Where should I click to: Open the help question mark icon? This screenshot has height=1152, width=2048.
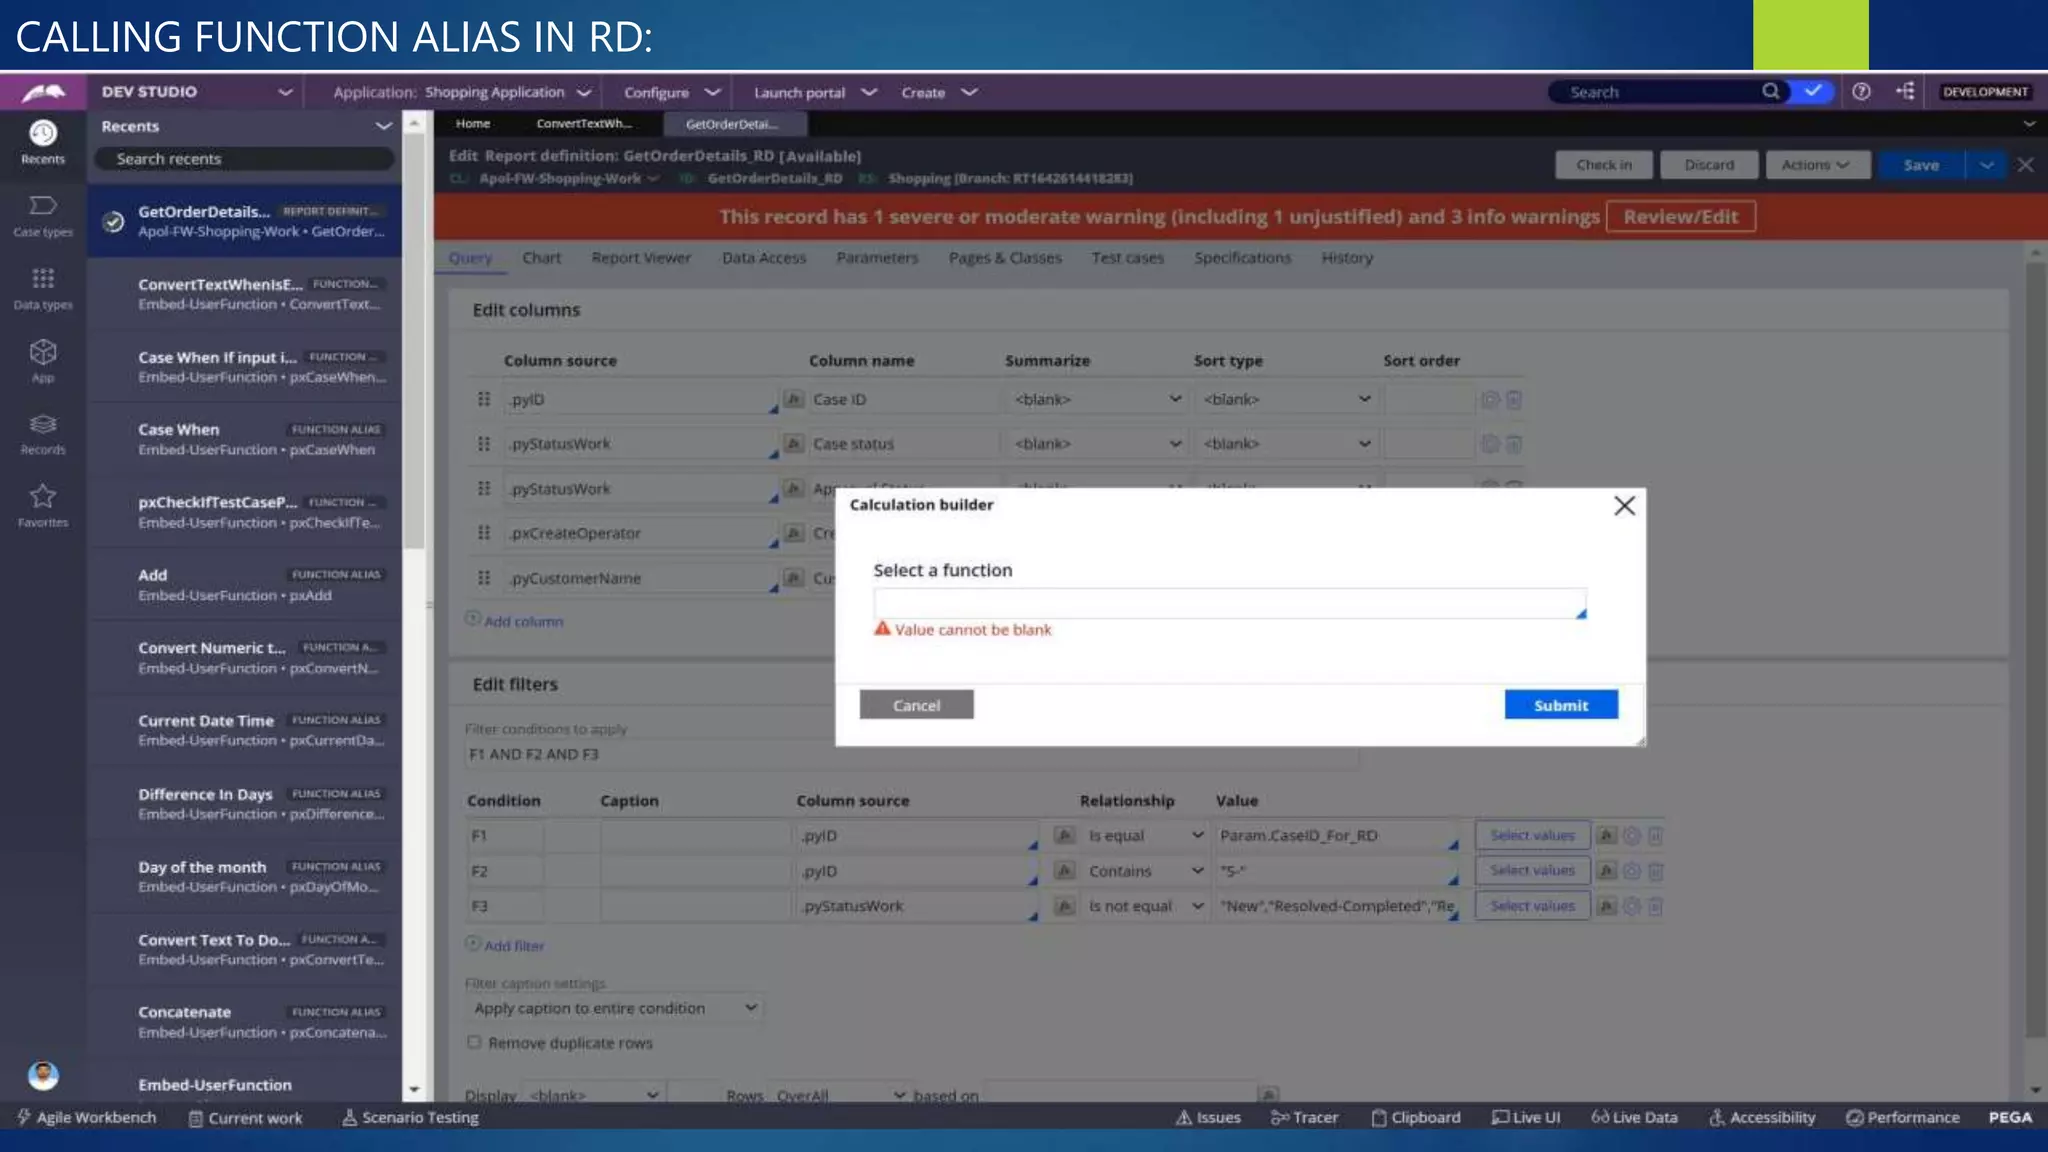point(1861,92)
